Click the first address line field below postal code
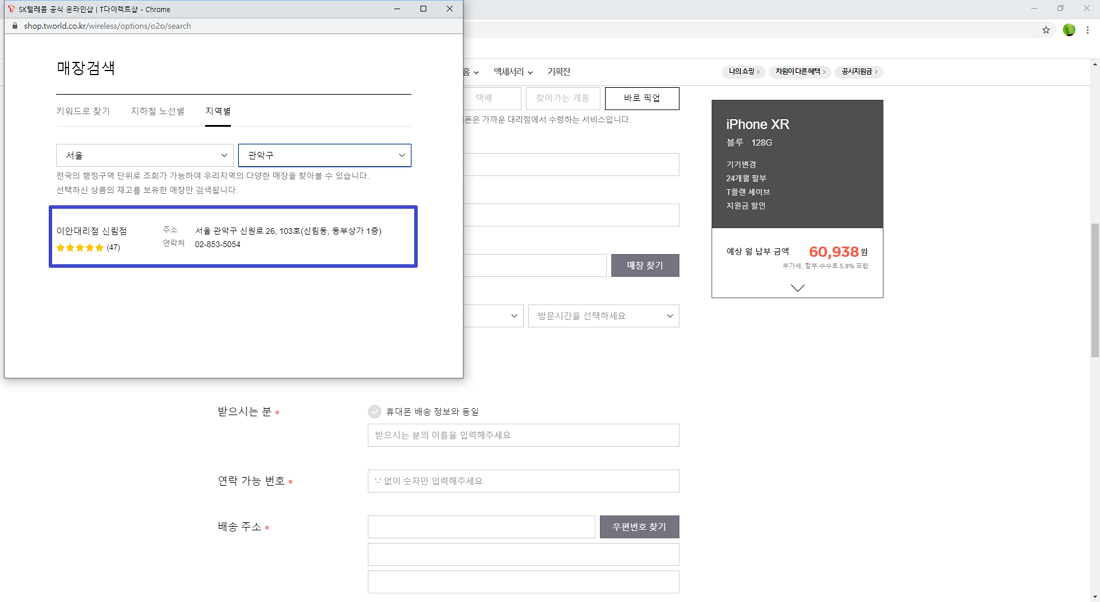Image resolution: width=1100 pixels, height=602 pixels. click(523, 554)
